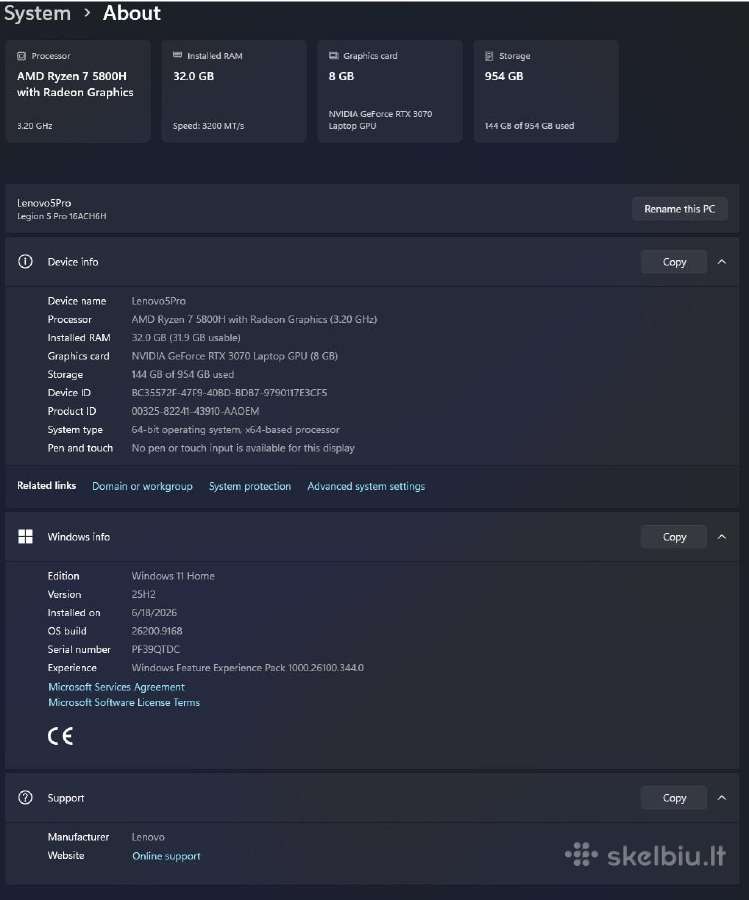Select Manufacturer value Lenovo
Viewport: 749px width, 900px height.
(148, 837)
